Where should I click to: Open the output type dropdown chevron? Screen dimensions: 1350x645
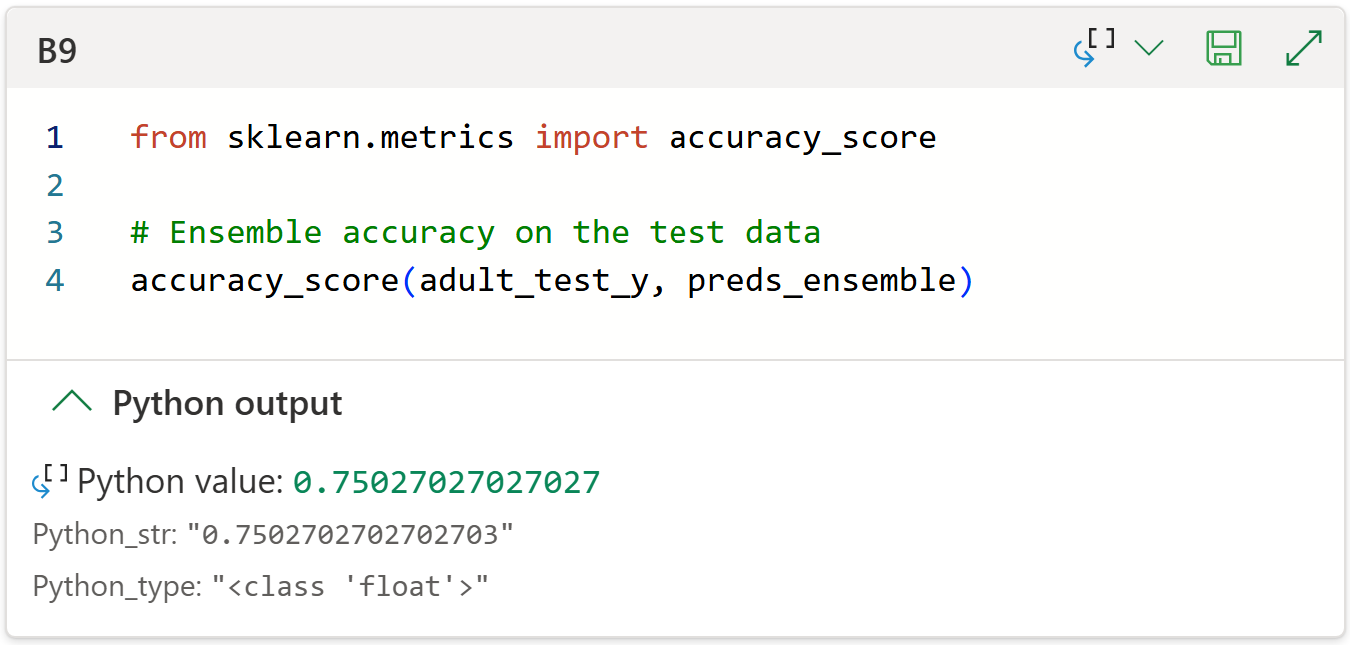[x=1149, y=48]
